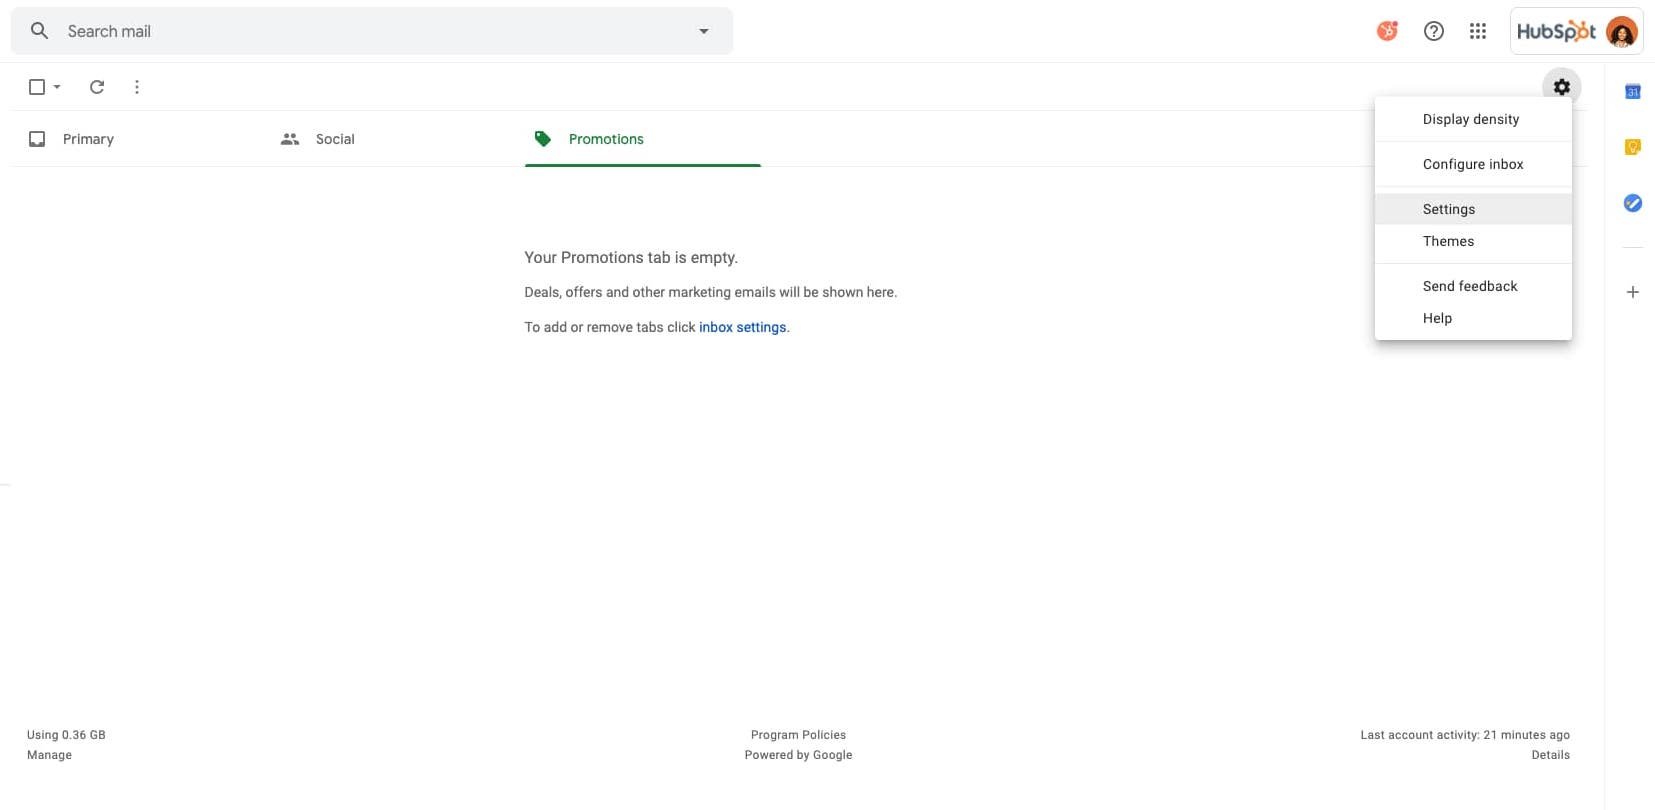Click the Manage storage link

(49, 755)
